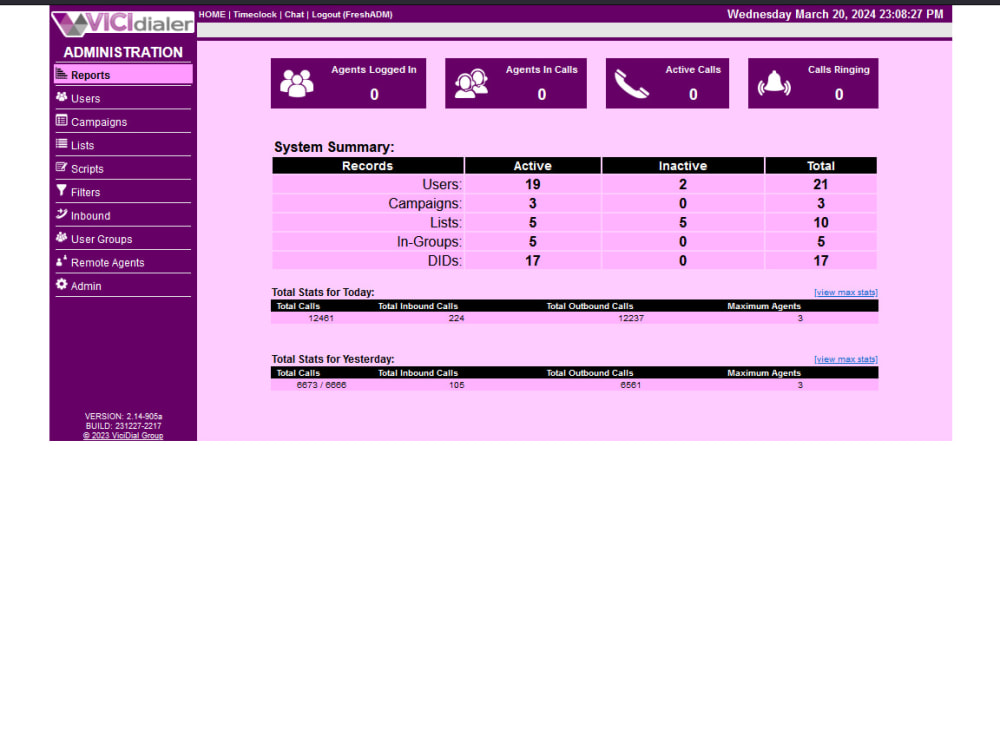1000x750 pixels.
Task: Click the Active Calls phone handset icon
Action: click(x=631, y=84)
